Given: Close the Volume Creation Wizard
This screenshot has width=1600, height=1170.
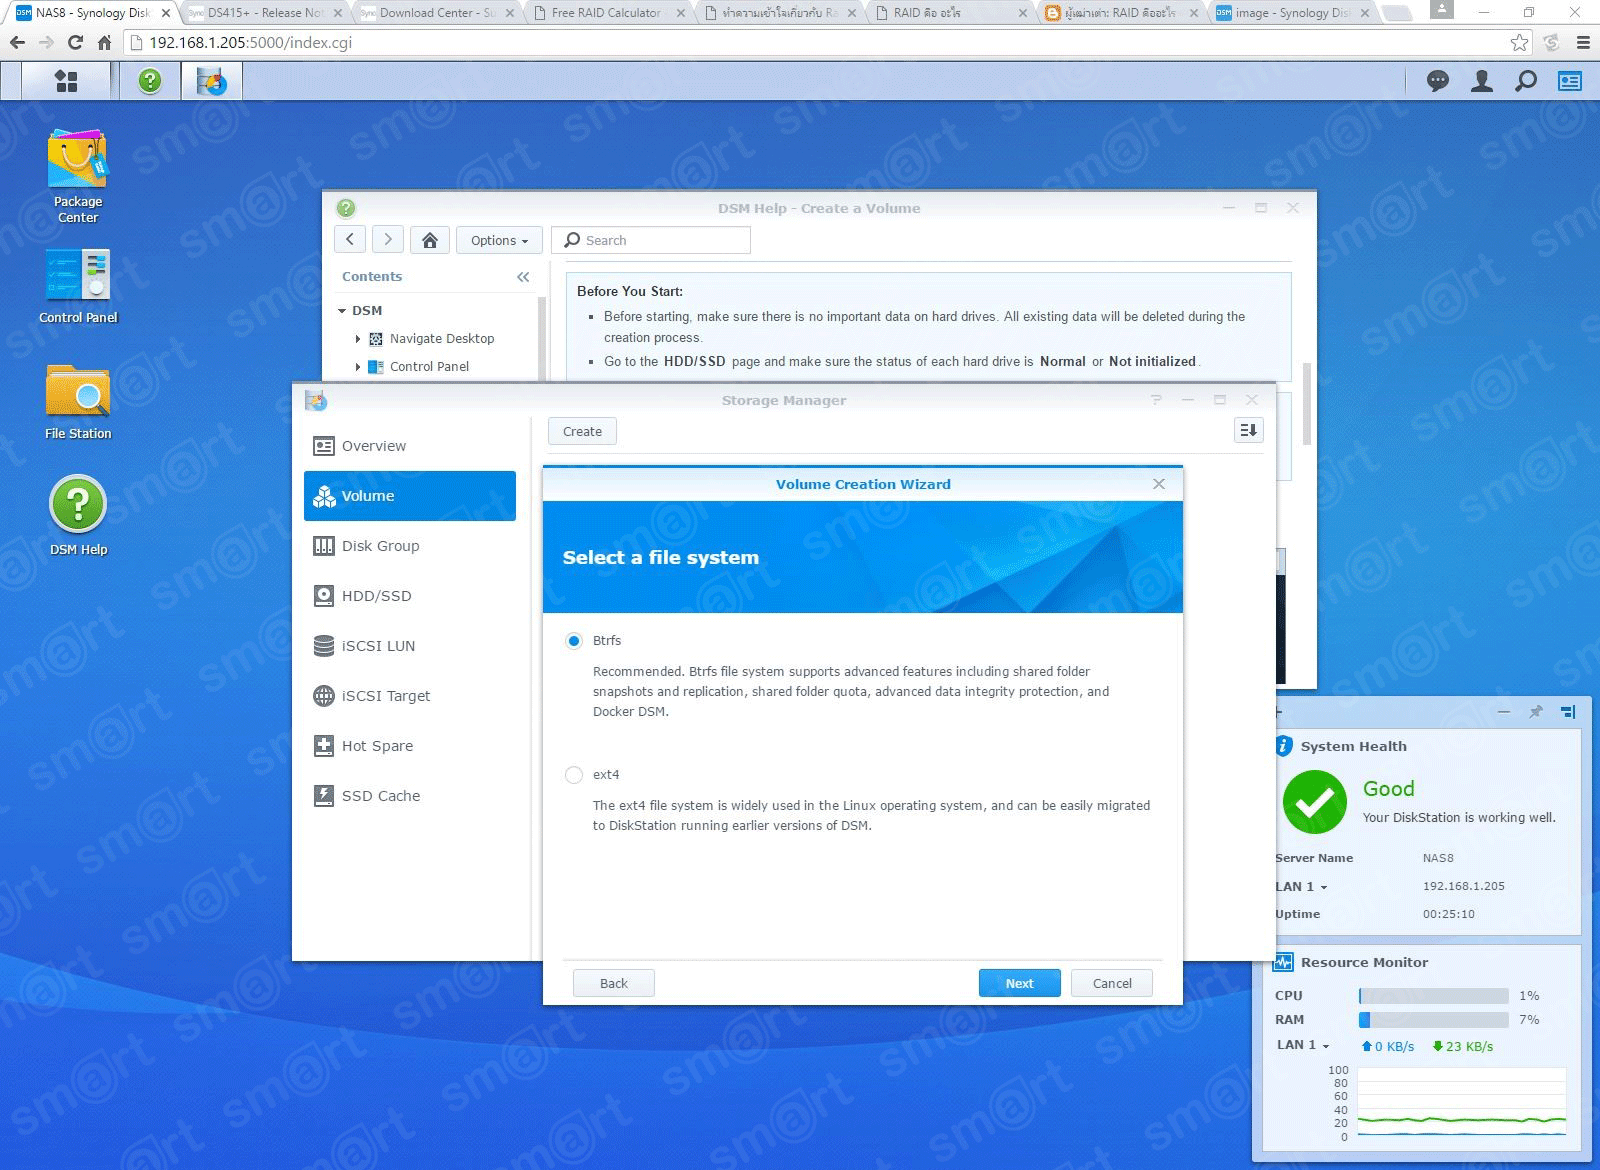Looking at the screenshot, I should [1159, 484].
